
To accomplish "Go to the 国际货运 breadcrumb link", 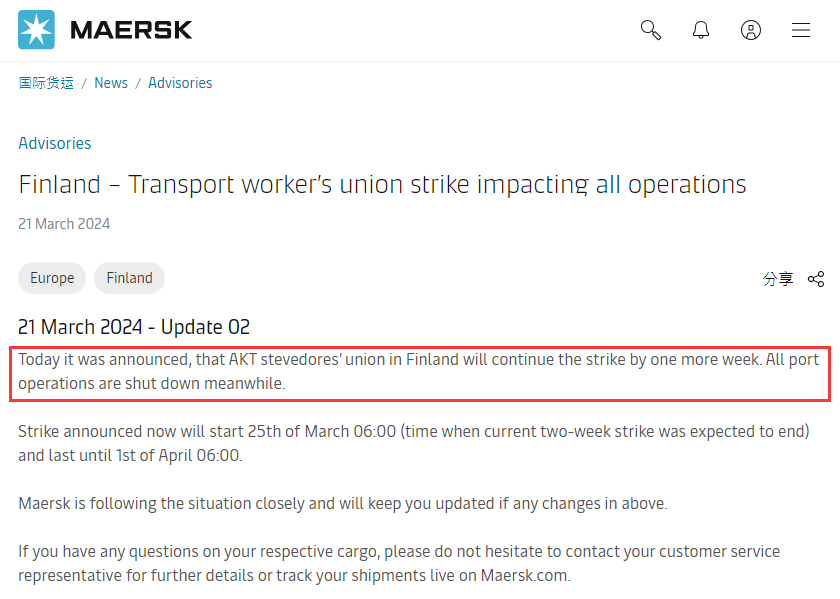I will tap(46, 83).
